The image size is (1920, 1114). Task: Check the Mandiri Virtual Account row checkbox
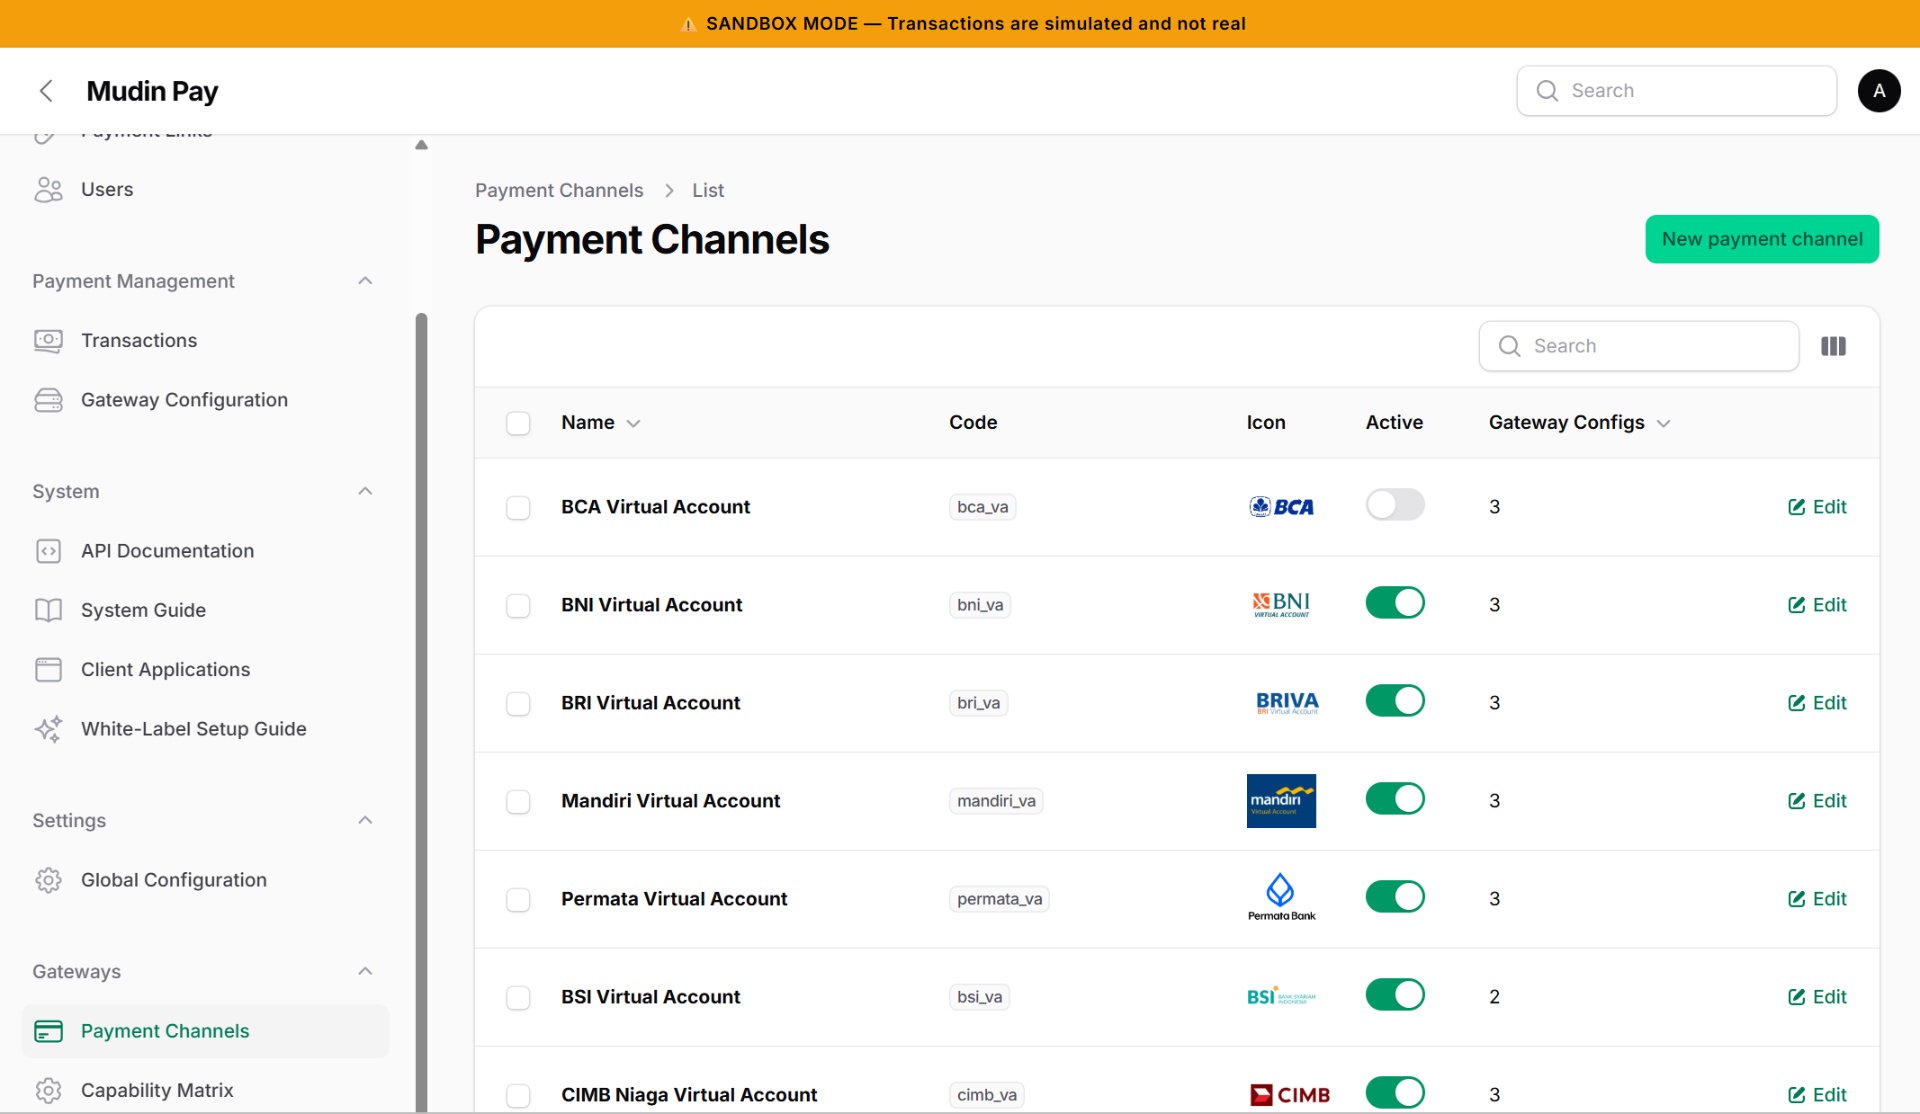tap(518, 802)
